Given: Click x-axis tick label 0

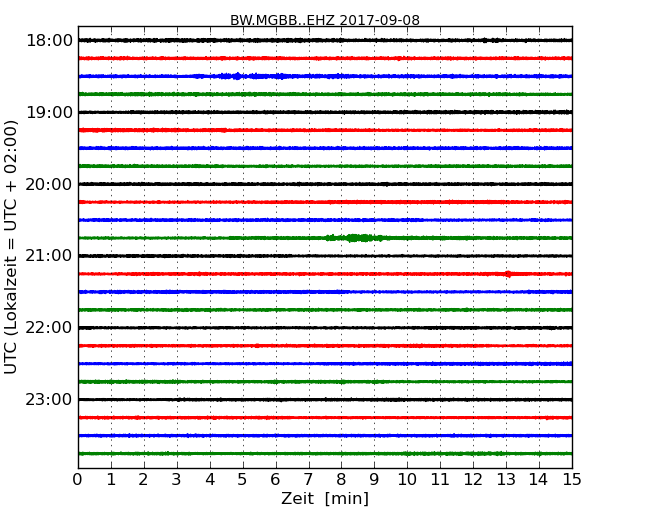Looking at the screenshot, I should [78, 479].
